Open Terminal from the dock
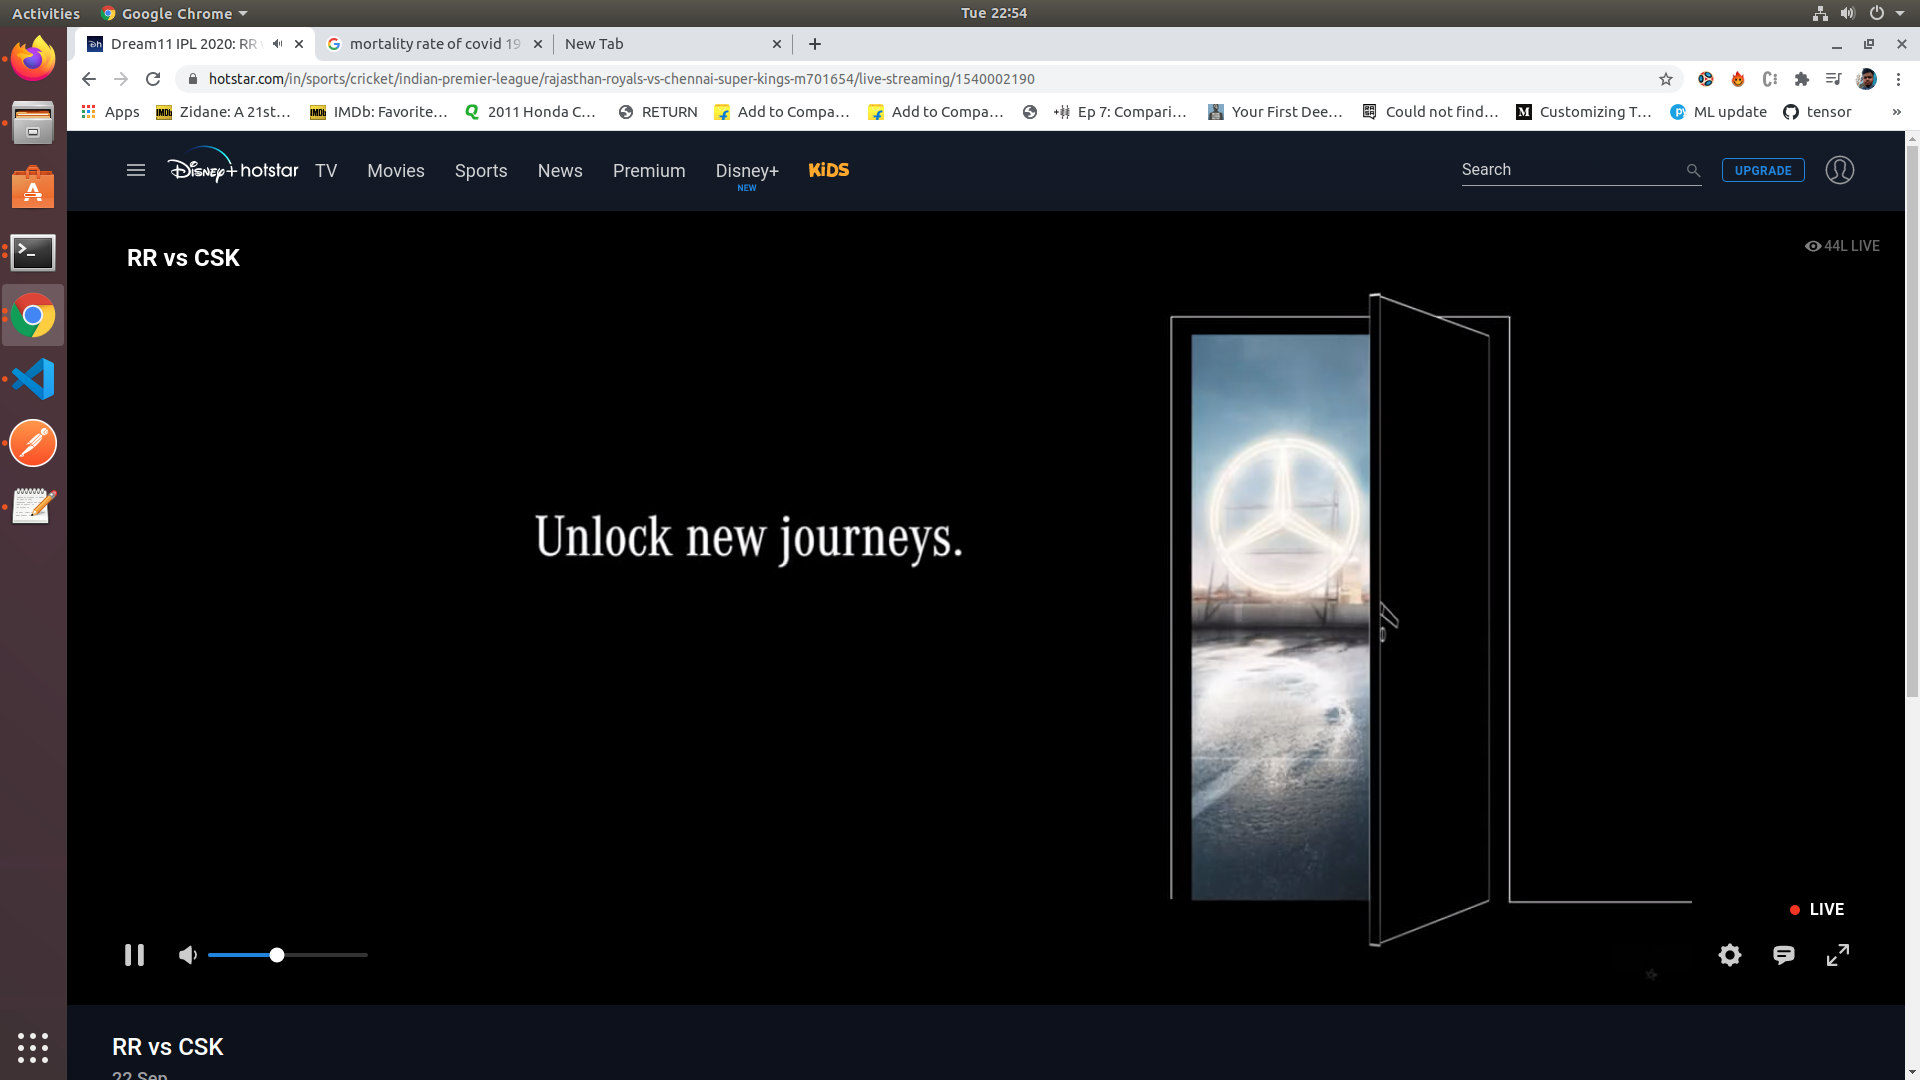 (x=33, y=252)
